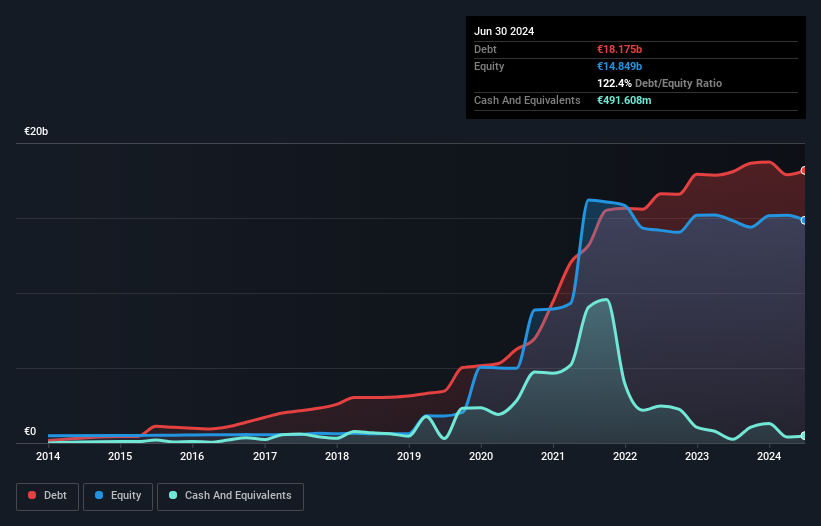The image size is (821, 526).
Task: Click the Jun 30 2024 tooltip date
Action: pyautogui.click(x=504, y=31)
